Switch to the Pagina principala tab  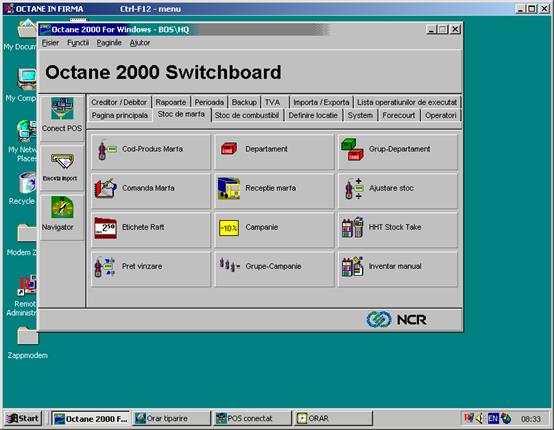pos(120,115)
